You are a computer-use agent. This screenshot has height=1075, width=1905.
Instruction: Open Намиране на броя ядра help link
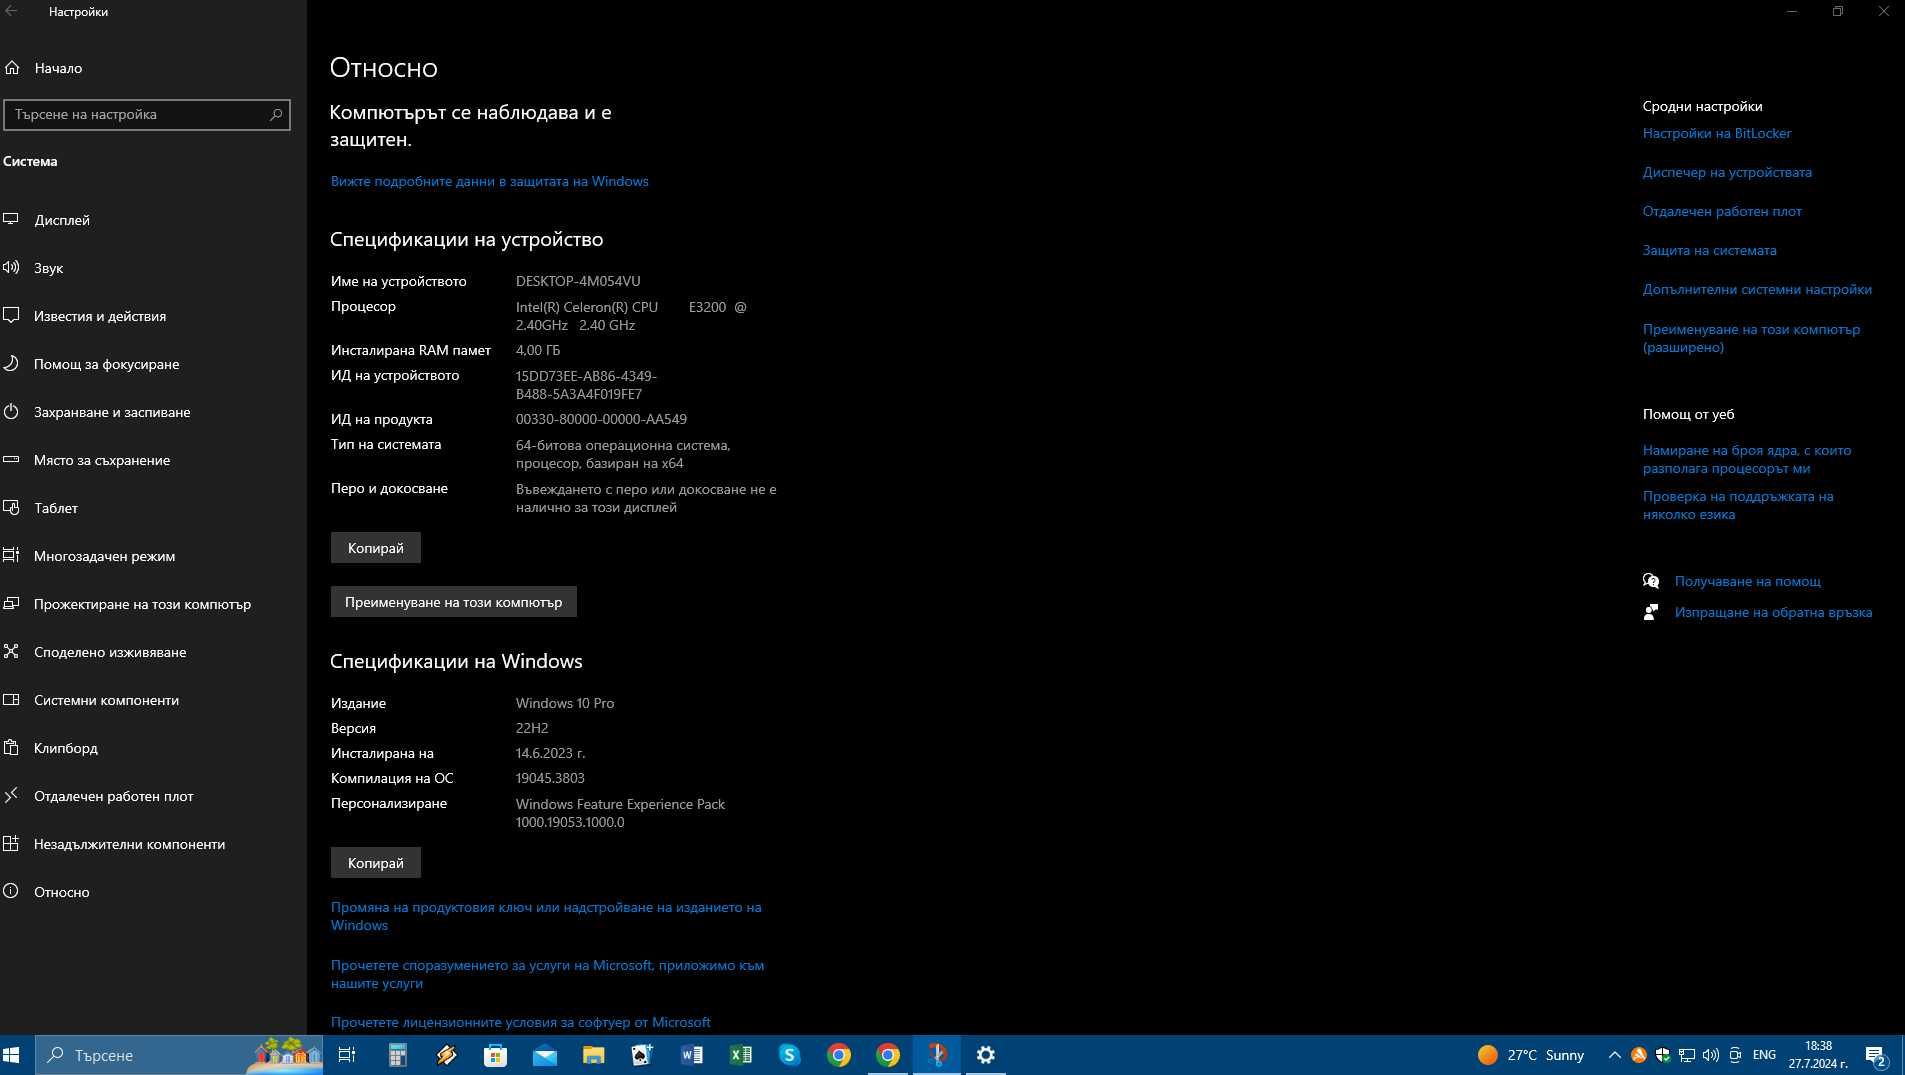1746,459
